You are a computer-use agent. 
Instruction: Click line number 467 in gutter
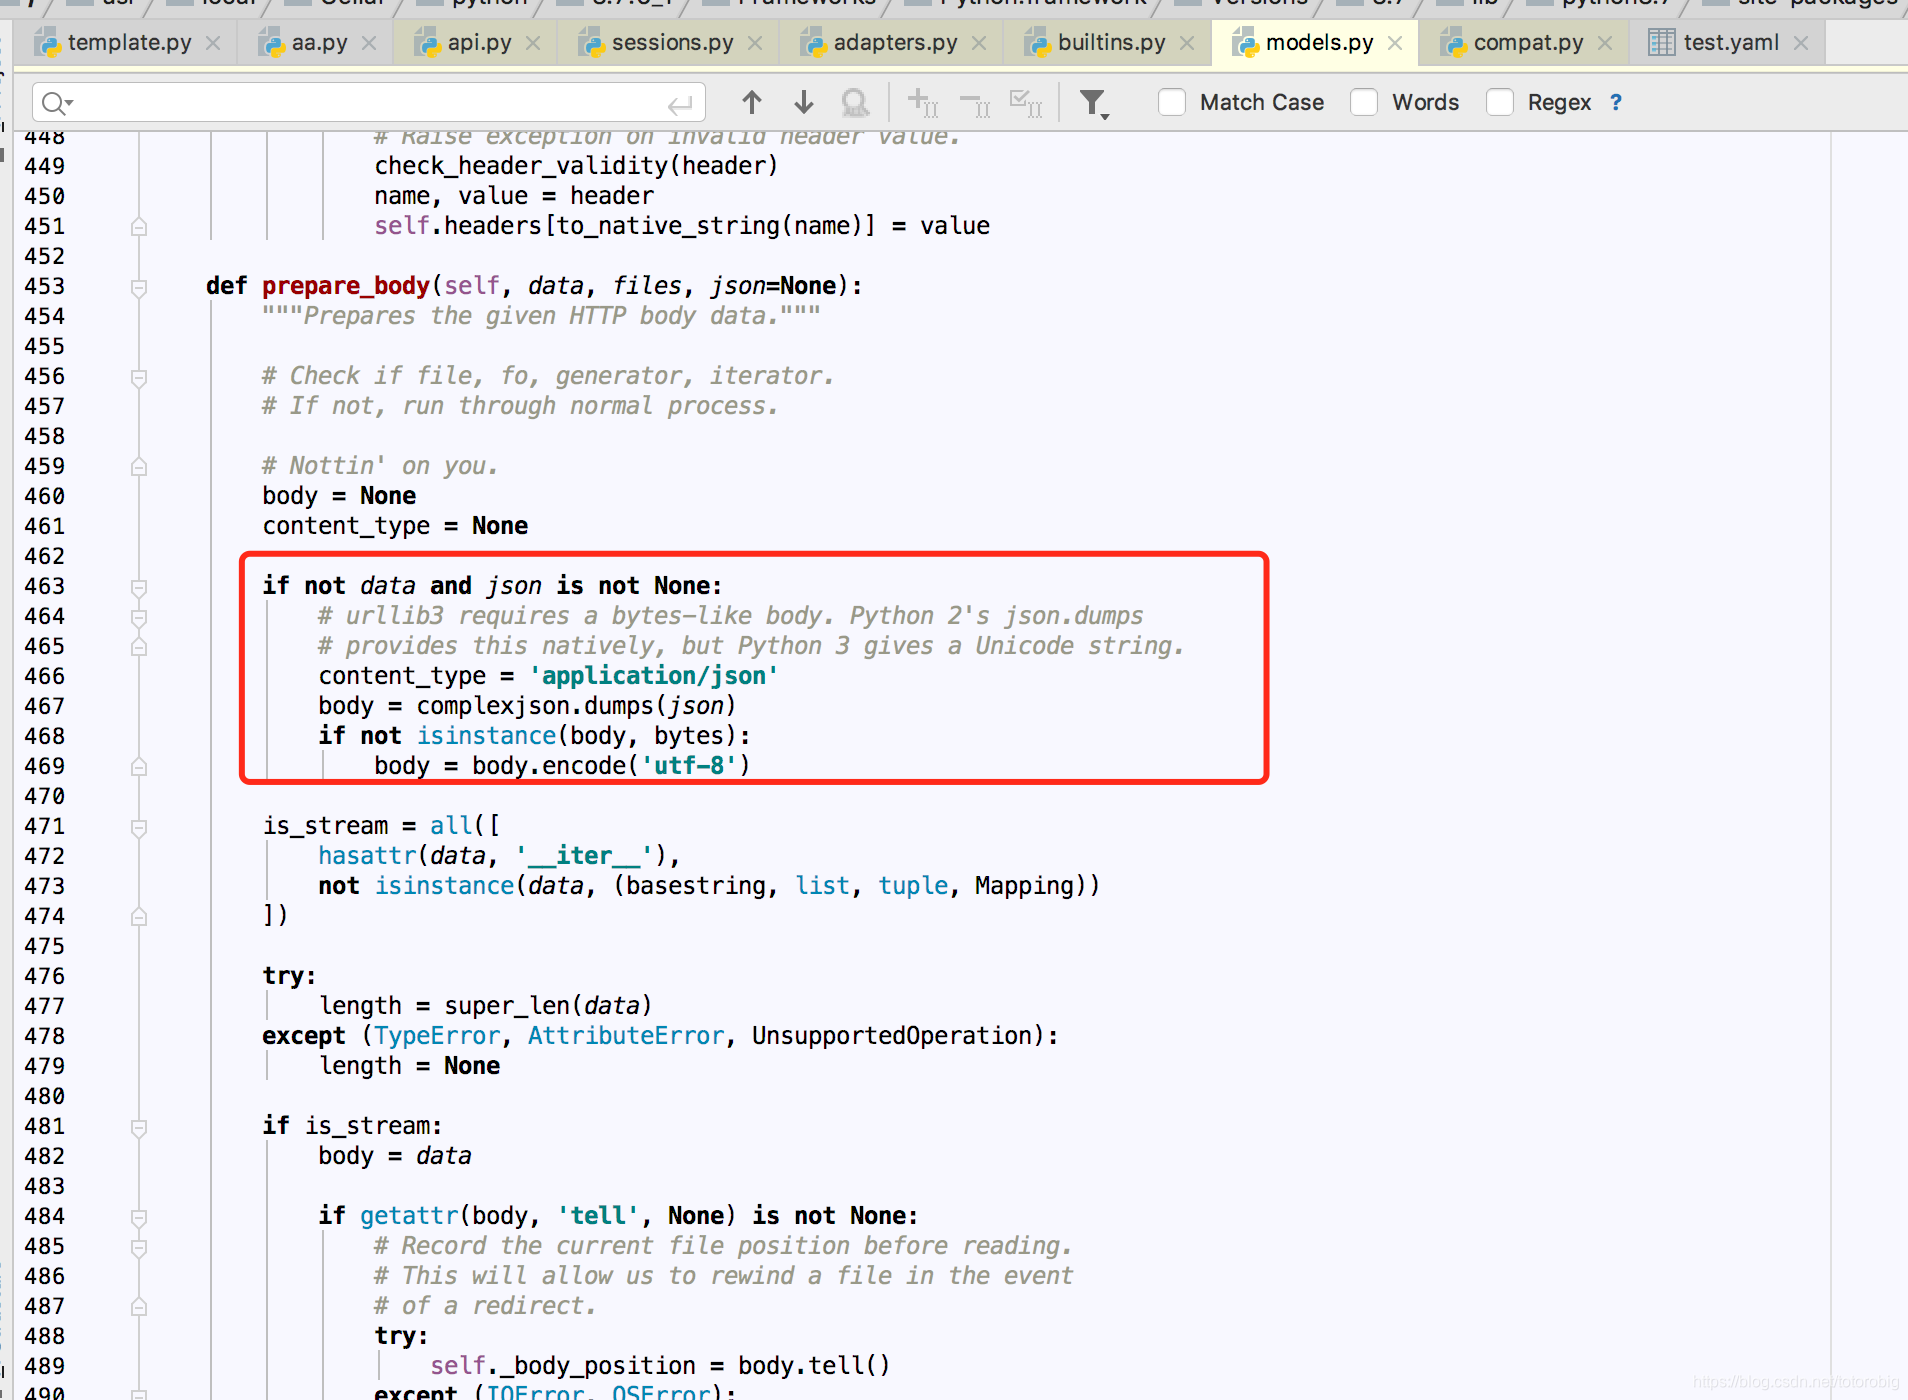(44, 706)
